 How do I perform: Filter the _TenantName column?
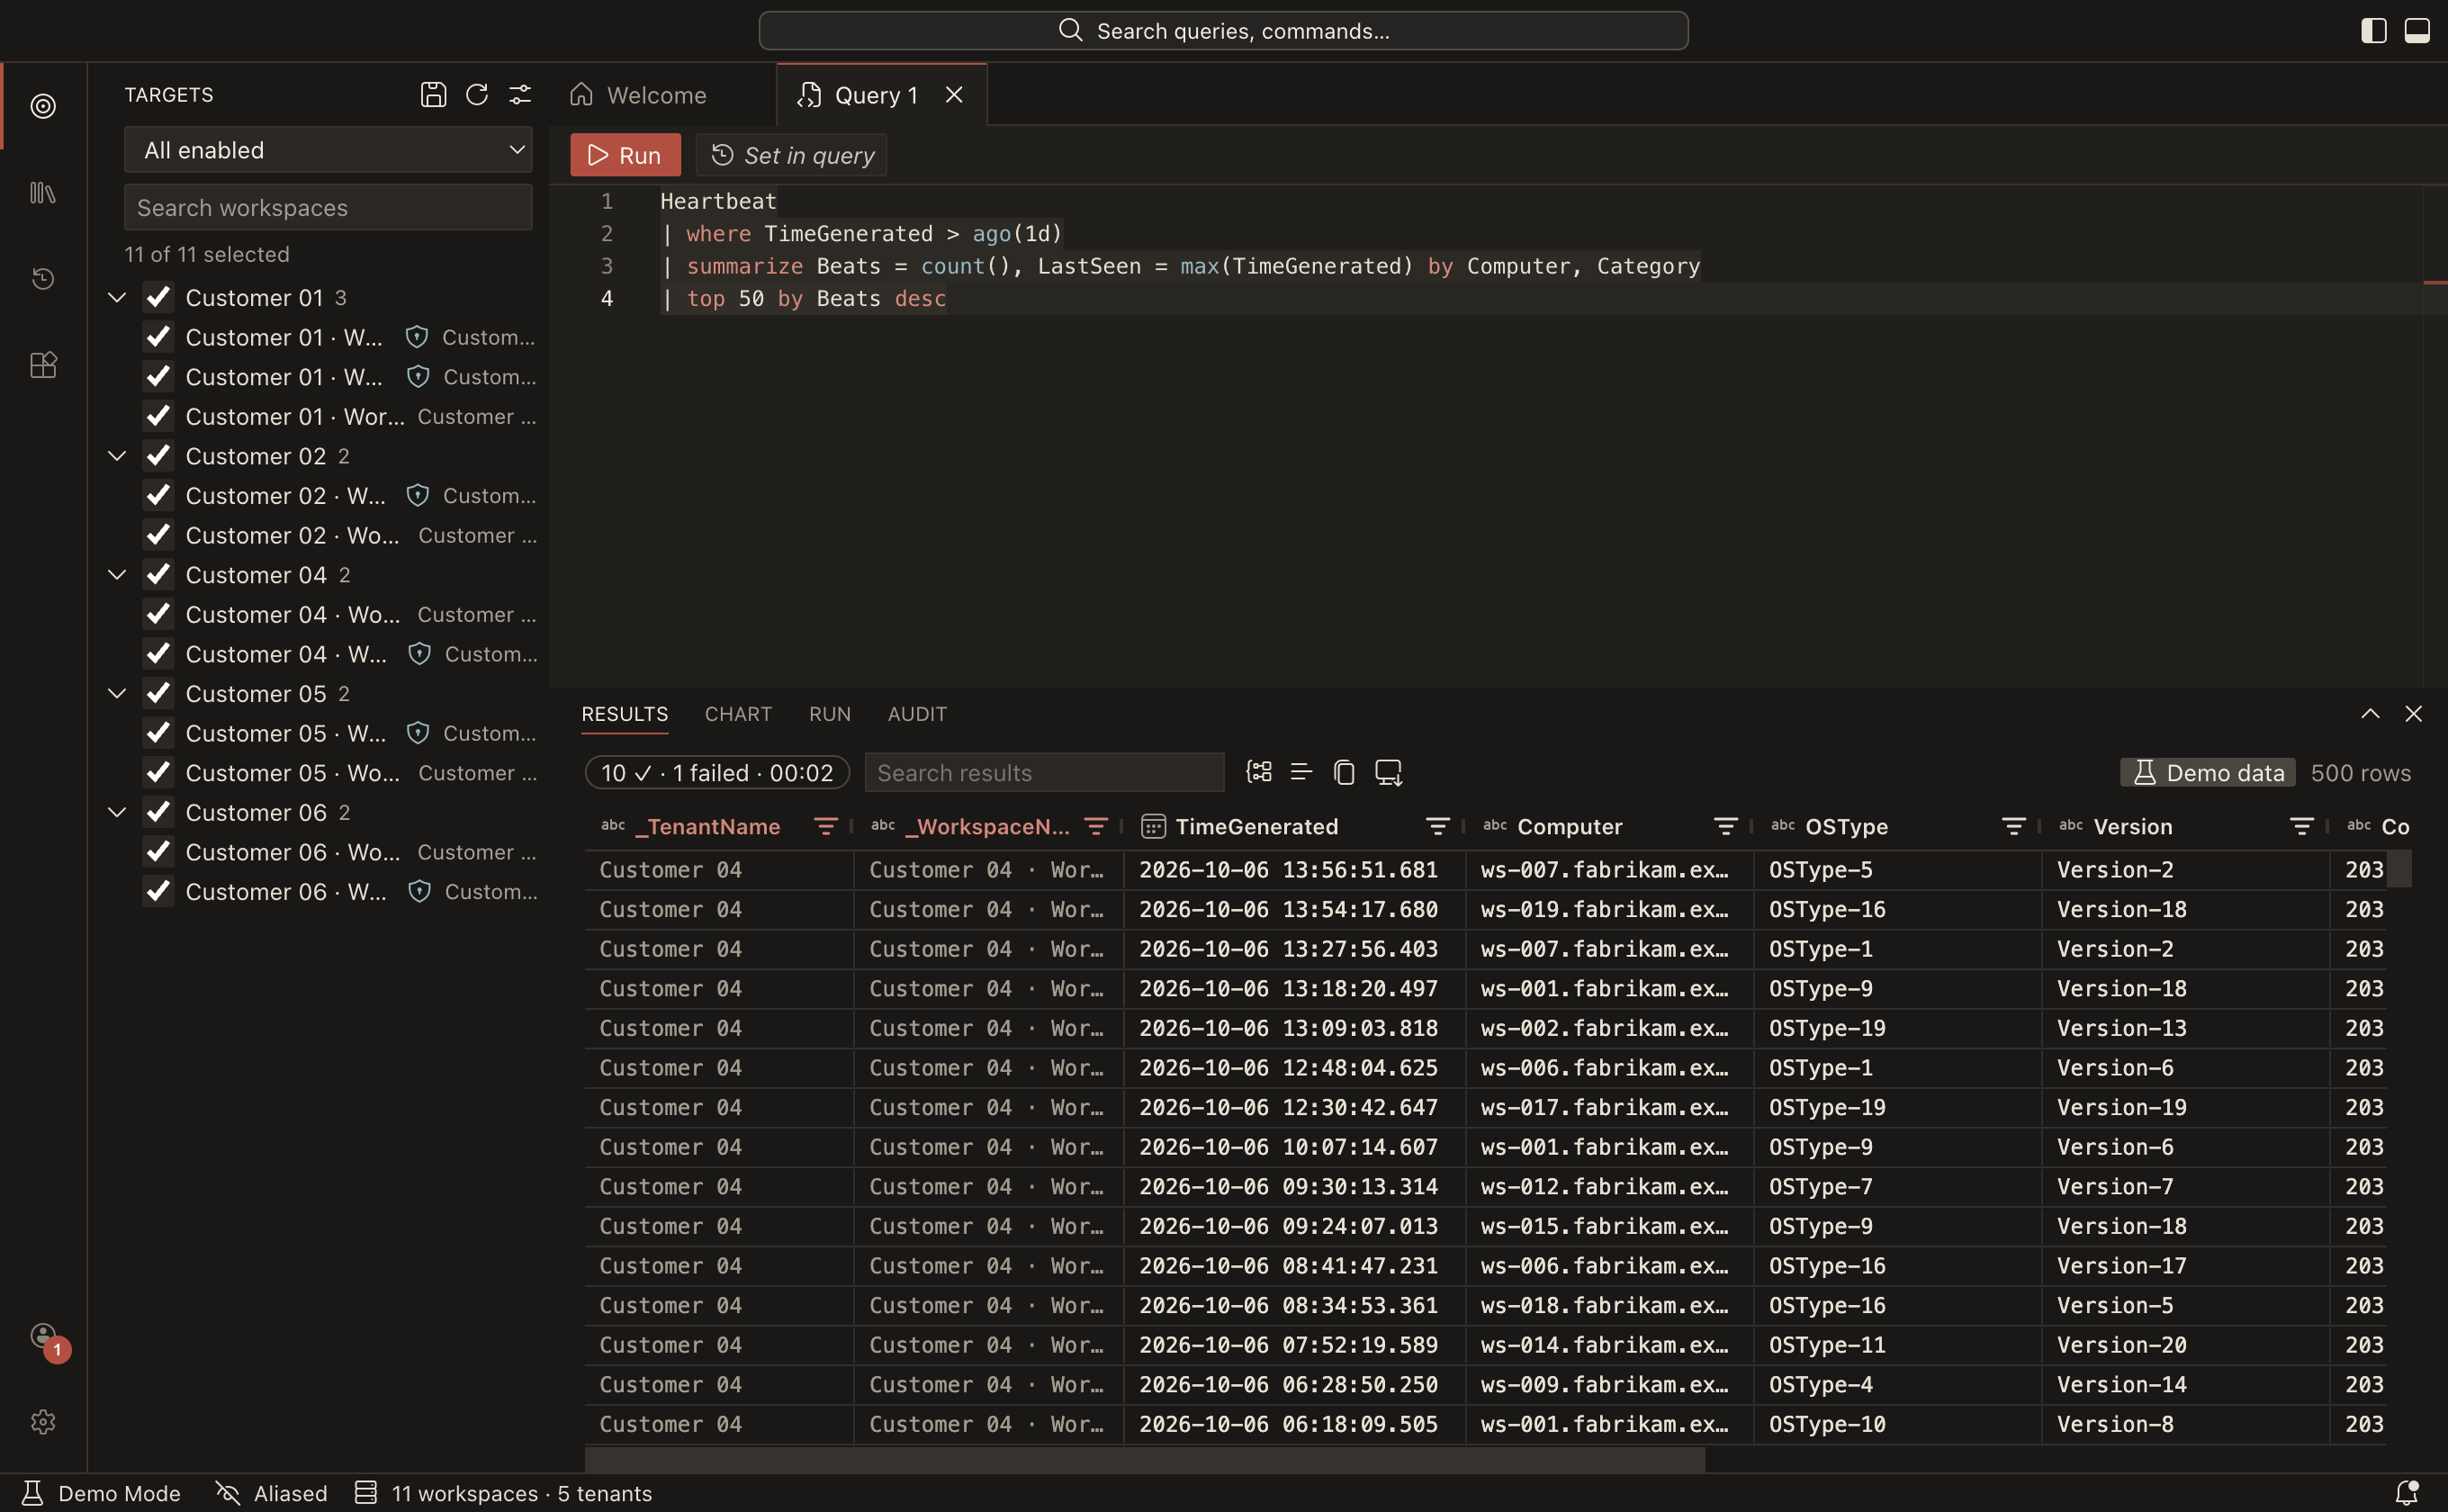825,826
